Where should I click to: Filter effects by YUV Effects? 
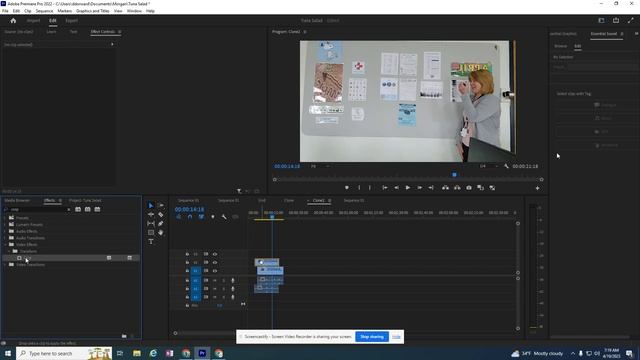pyautogui.click(x=97, y=209)
